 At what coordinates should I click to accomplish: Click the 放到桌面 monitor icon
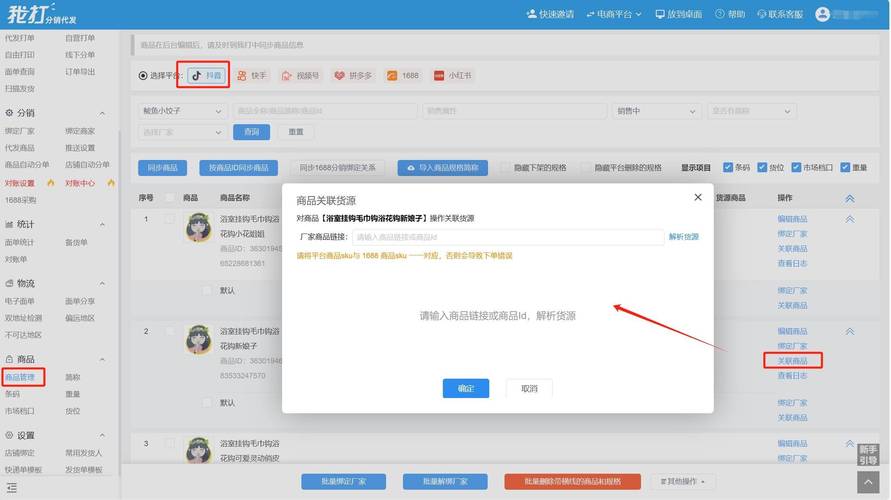[x=660, y=14]
